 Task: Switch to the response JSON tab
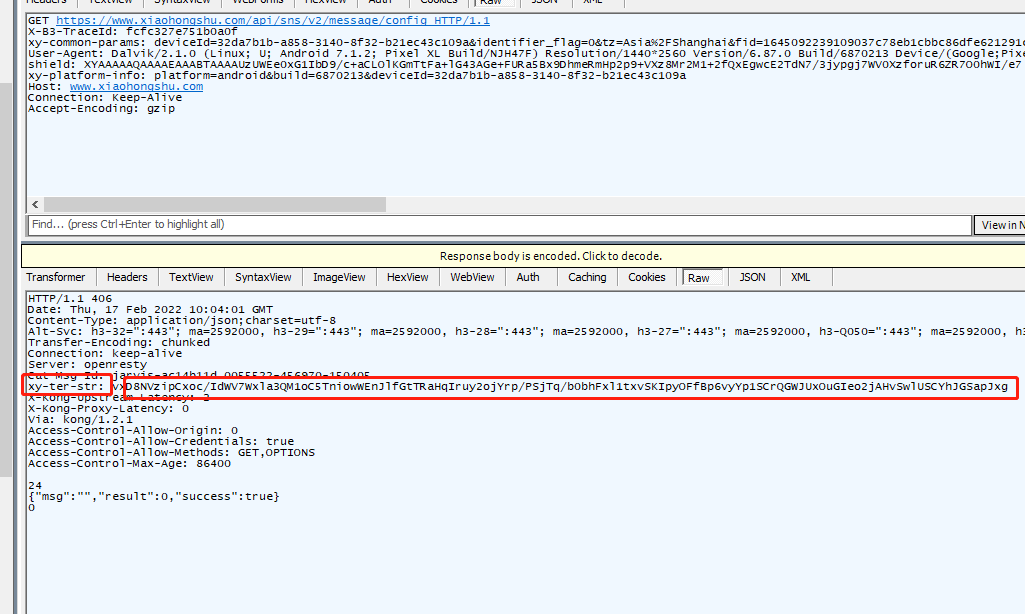click(752, 277)
